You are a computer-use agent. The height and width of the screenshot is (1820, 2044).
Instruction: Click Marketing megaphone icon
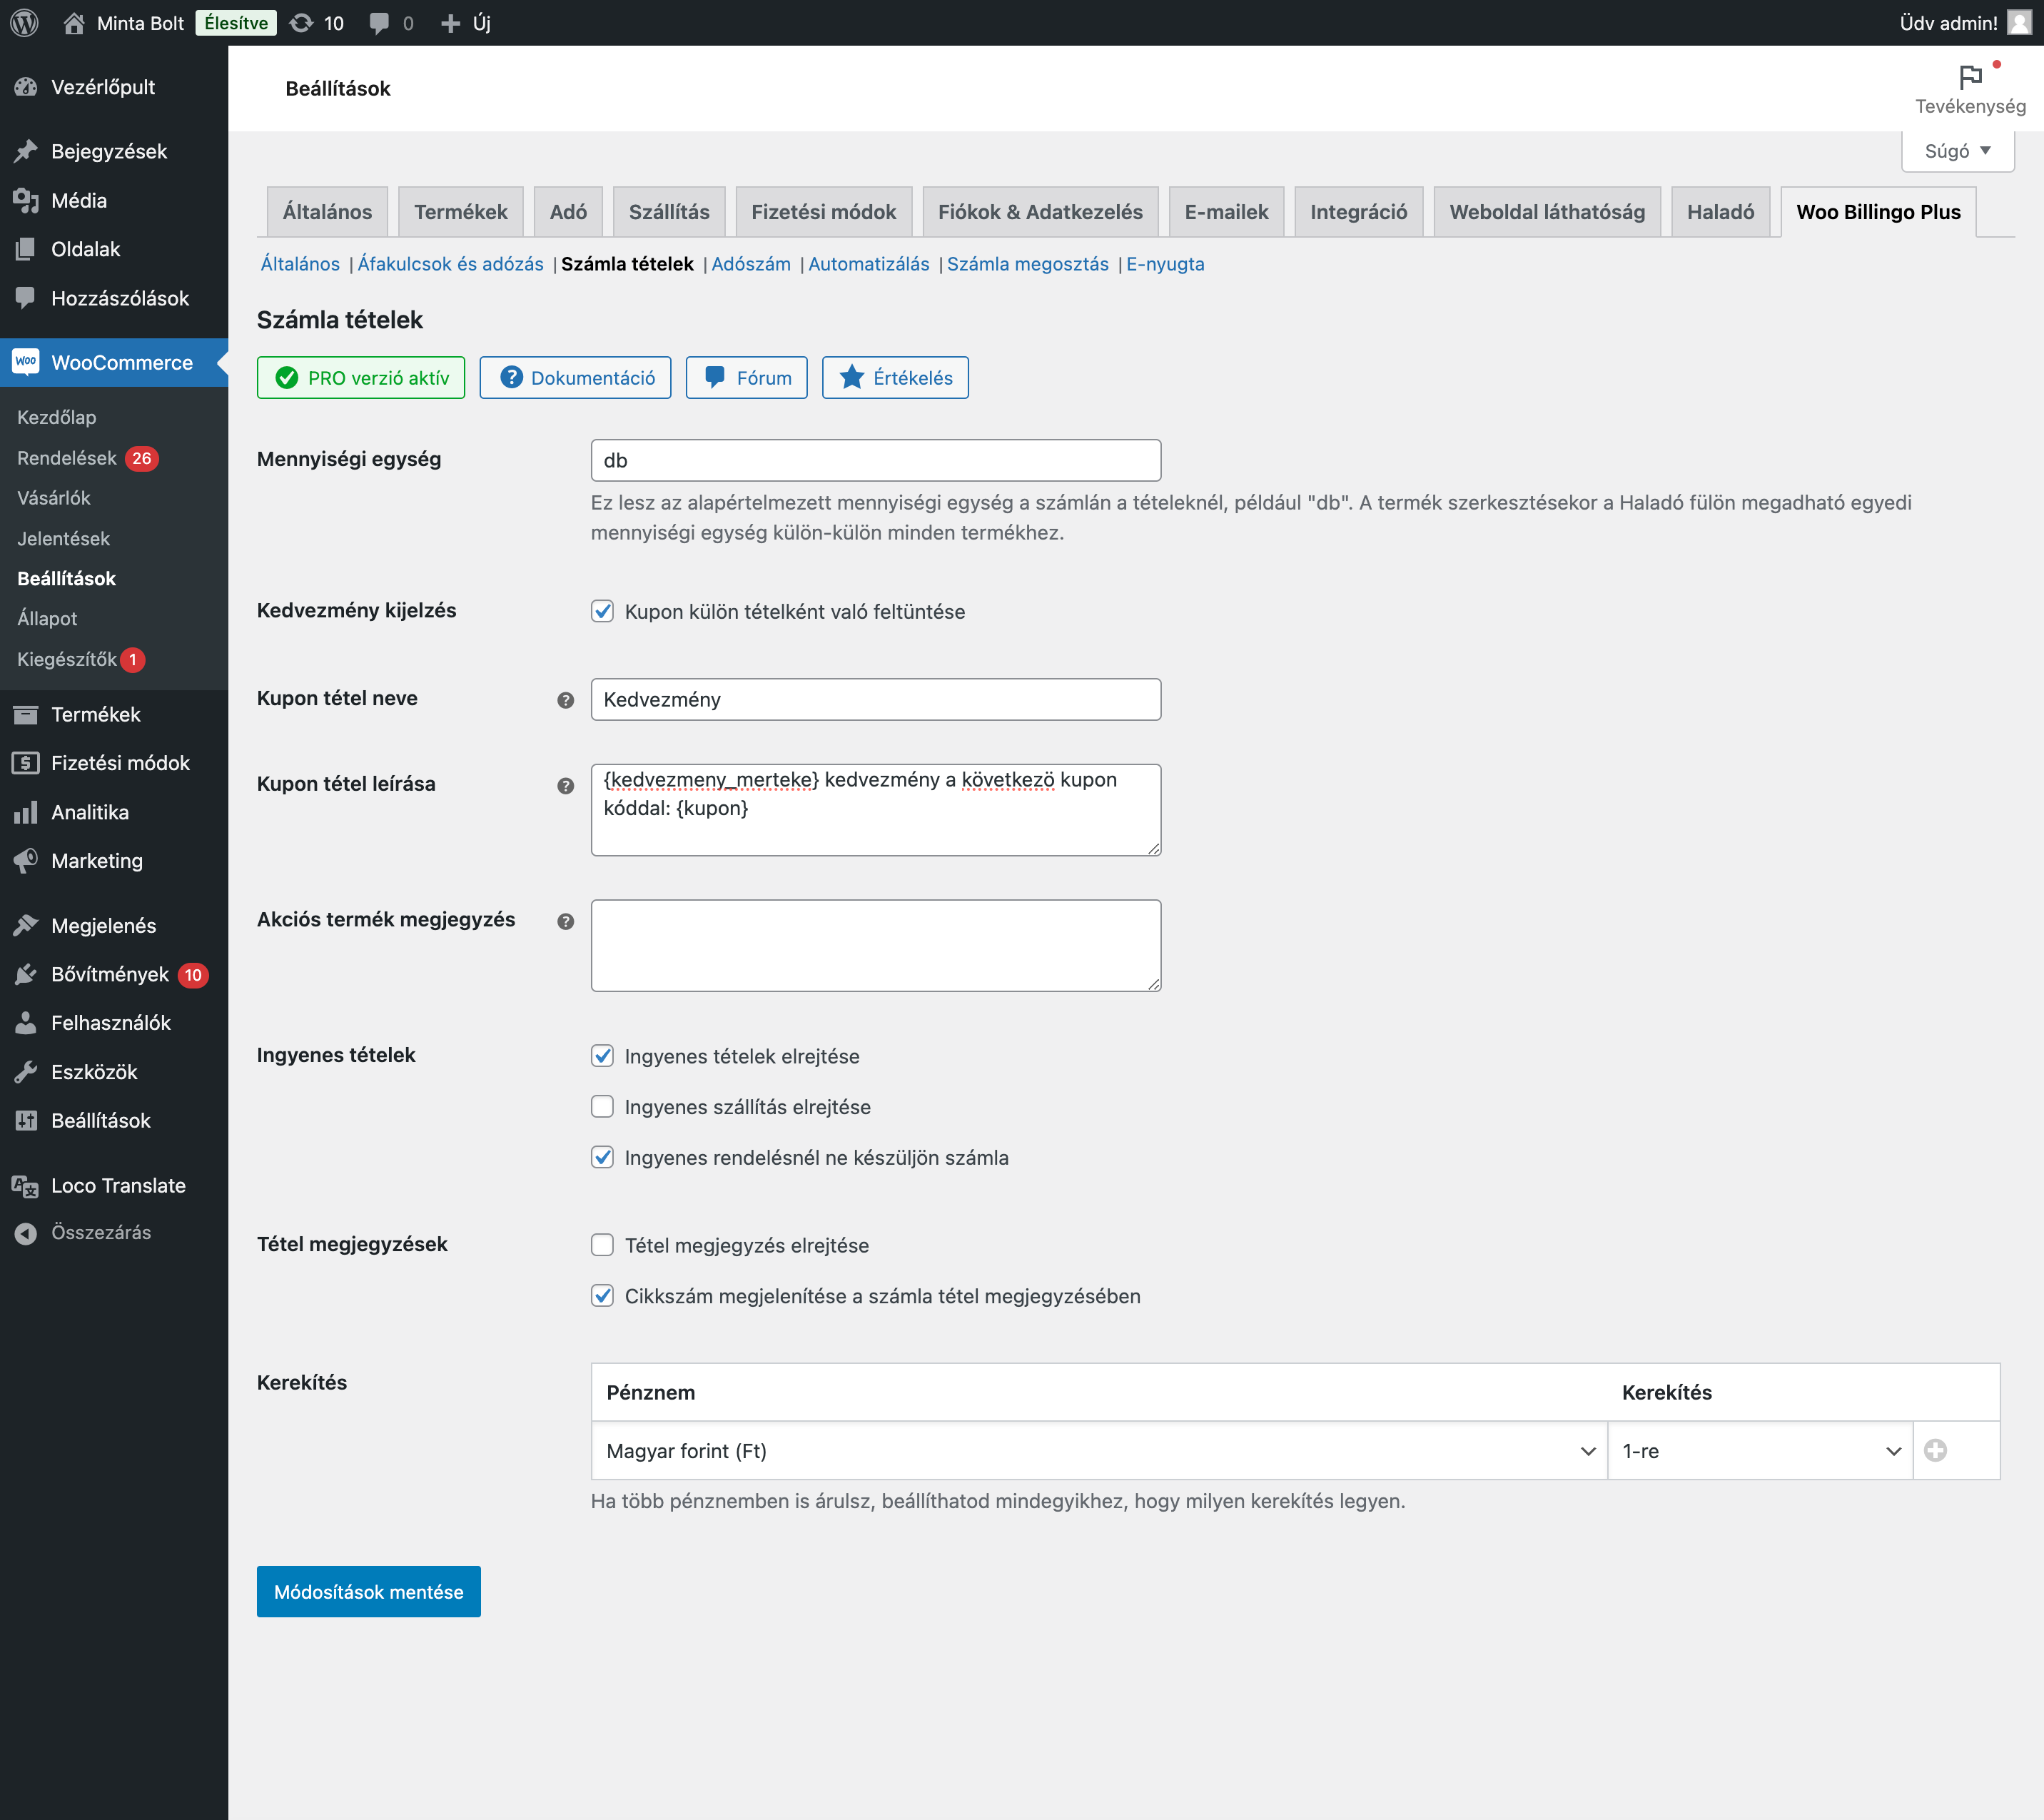pyautogui.click(x=26, y=861)
